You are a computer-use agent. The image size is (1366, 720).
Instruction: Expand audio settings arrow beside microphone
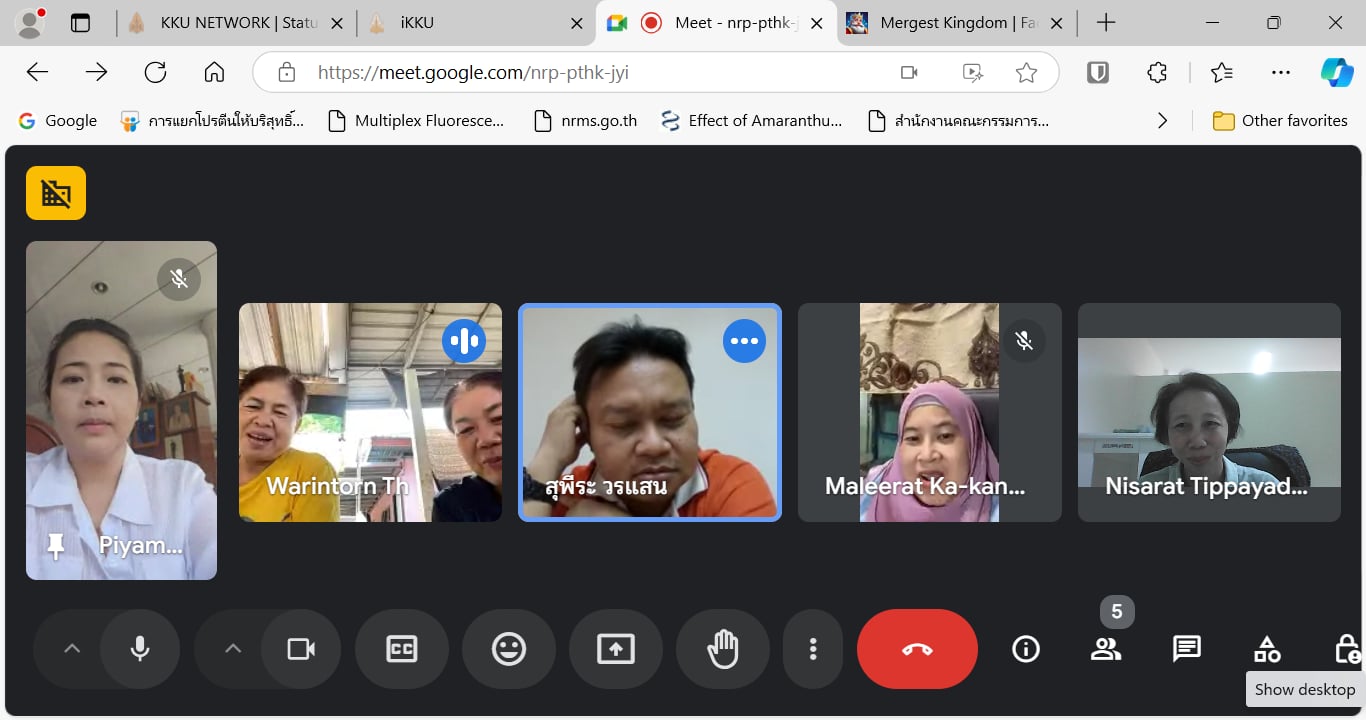pyautogui.click(x=72, y=649)
